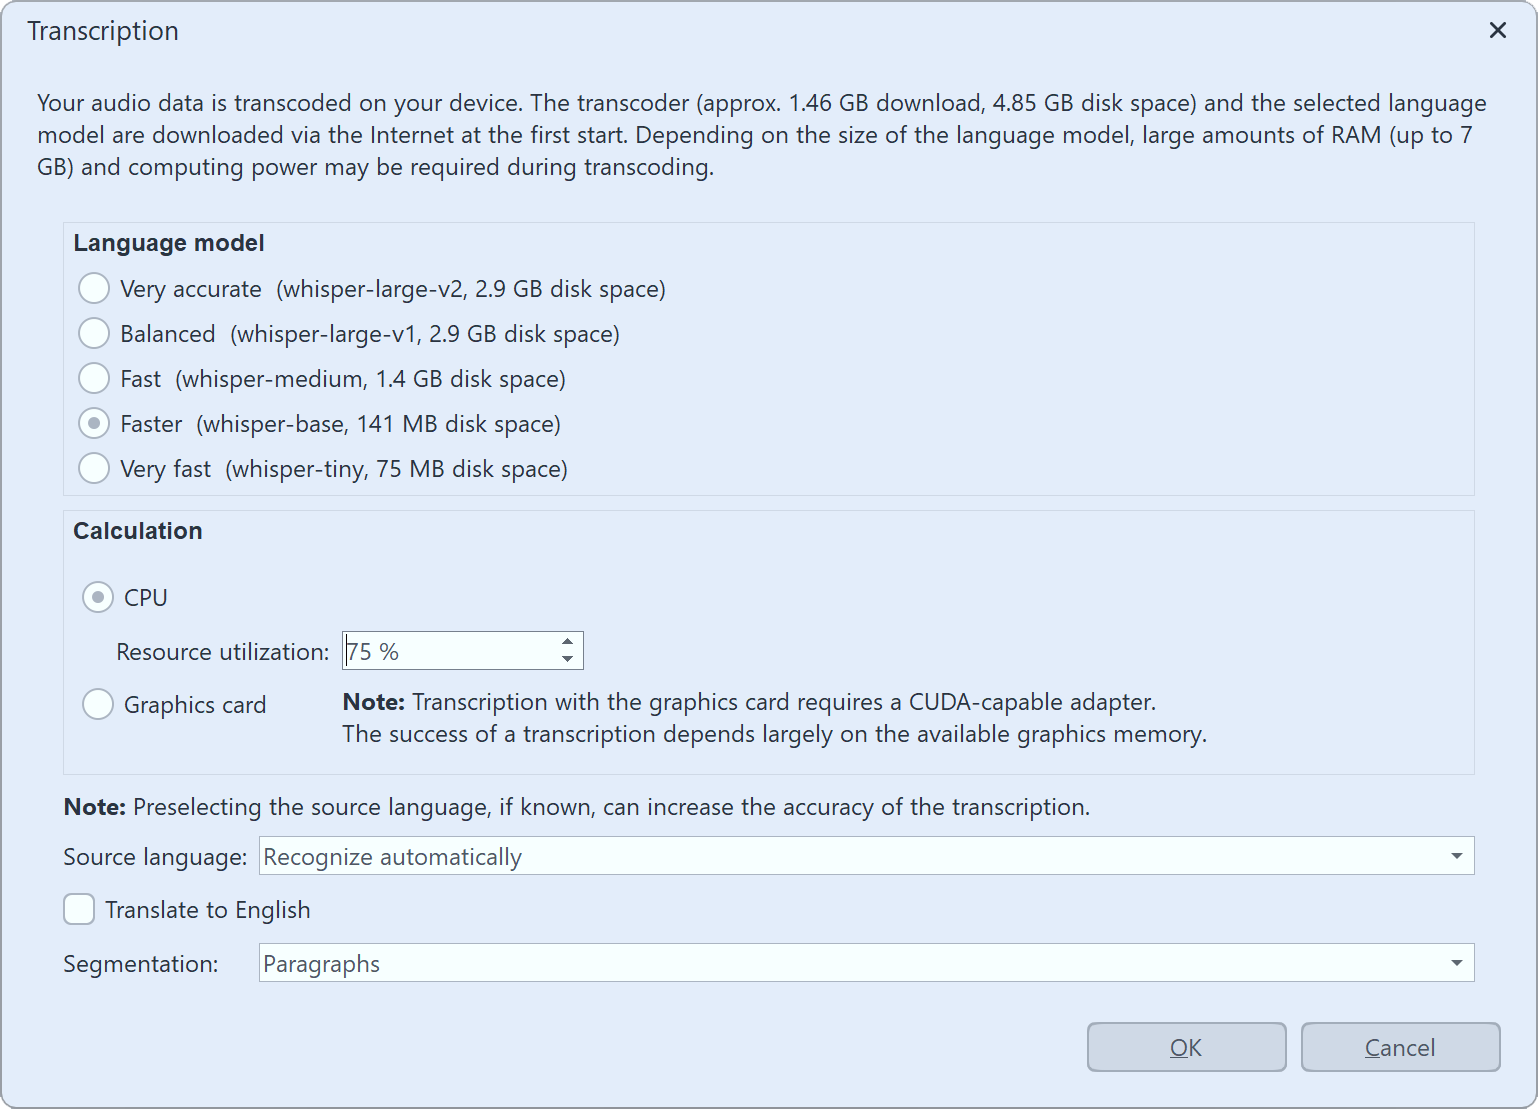Choose the Balanced whisper-large-v1 language model
This screenshot has height=1109, width=1538.
pos(93,333)
